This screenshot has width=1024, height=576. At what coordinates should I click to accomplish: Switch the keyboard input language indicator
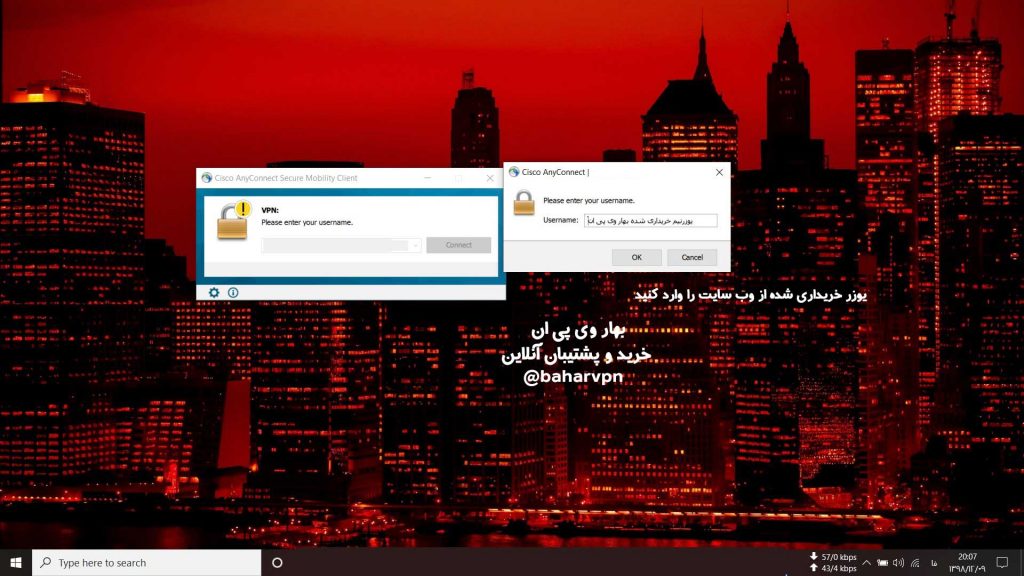(934, 562)
